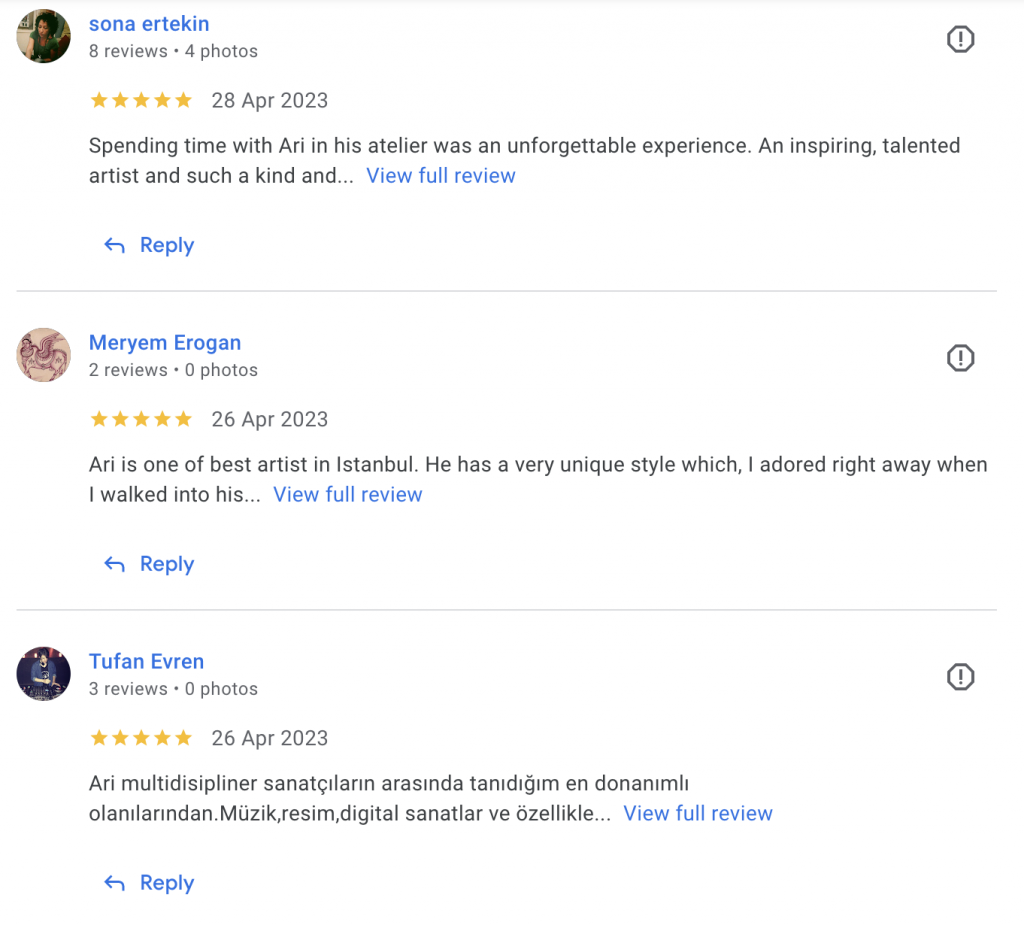This screenshot has width=1024, height=925.
Task: Click reply arrow icon under sona ertekin's review
Action: point(115,246)
